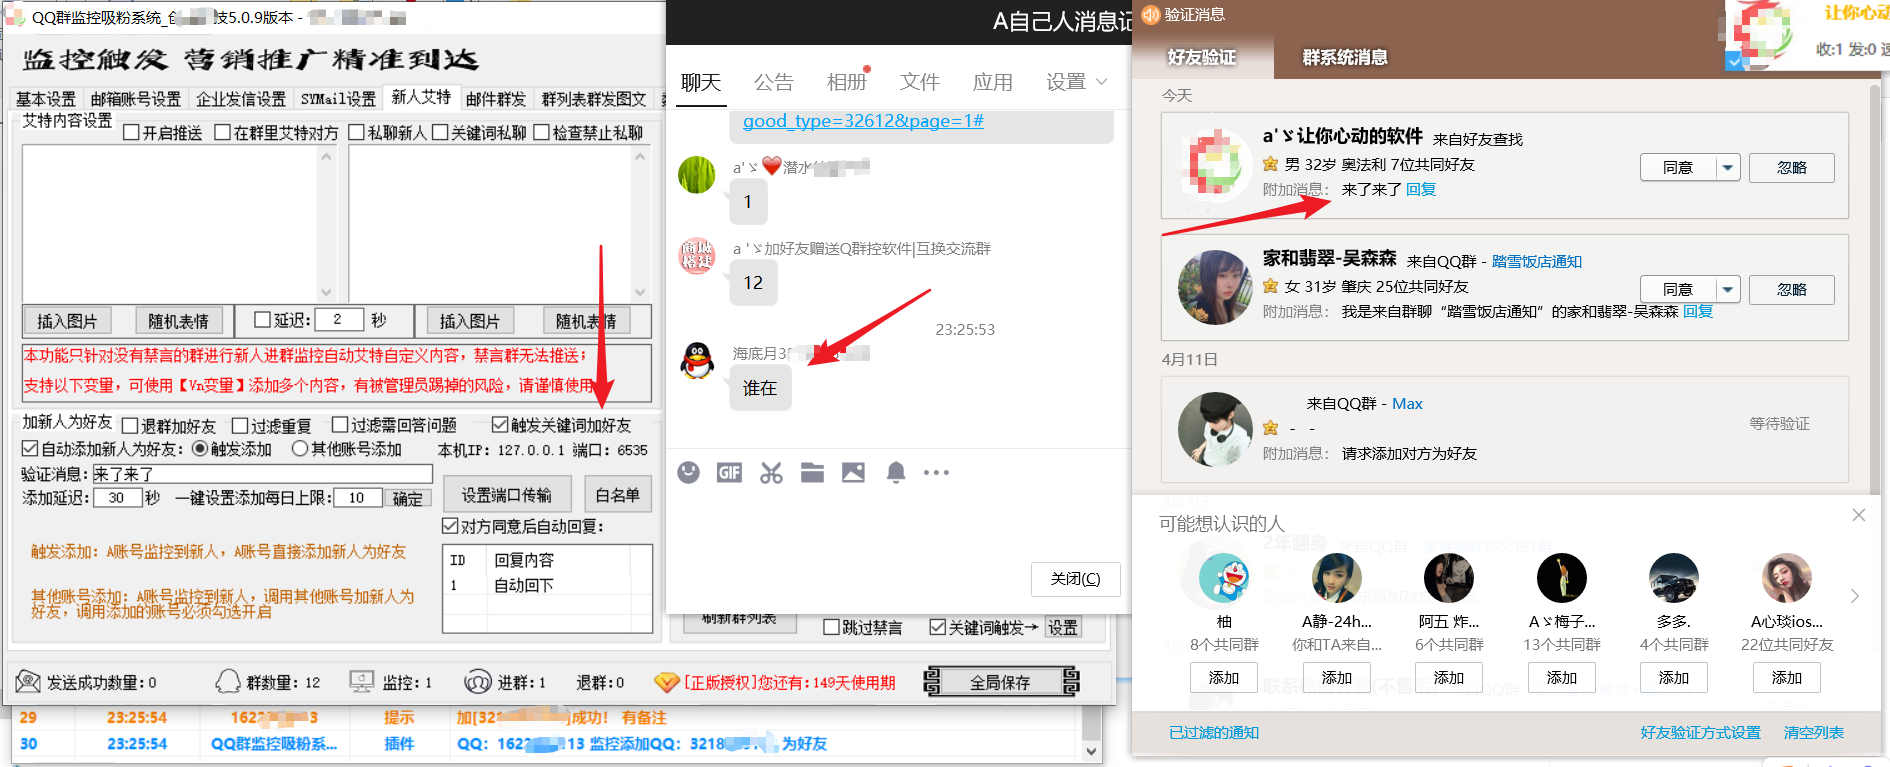Open the emoji picker in chat toolbar
Image resolution: width=1890 pixels, height=767 pixels.
click(x=689, y=472)
